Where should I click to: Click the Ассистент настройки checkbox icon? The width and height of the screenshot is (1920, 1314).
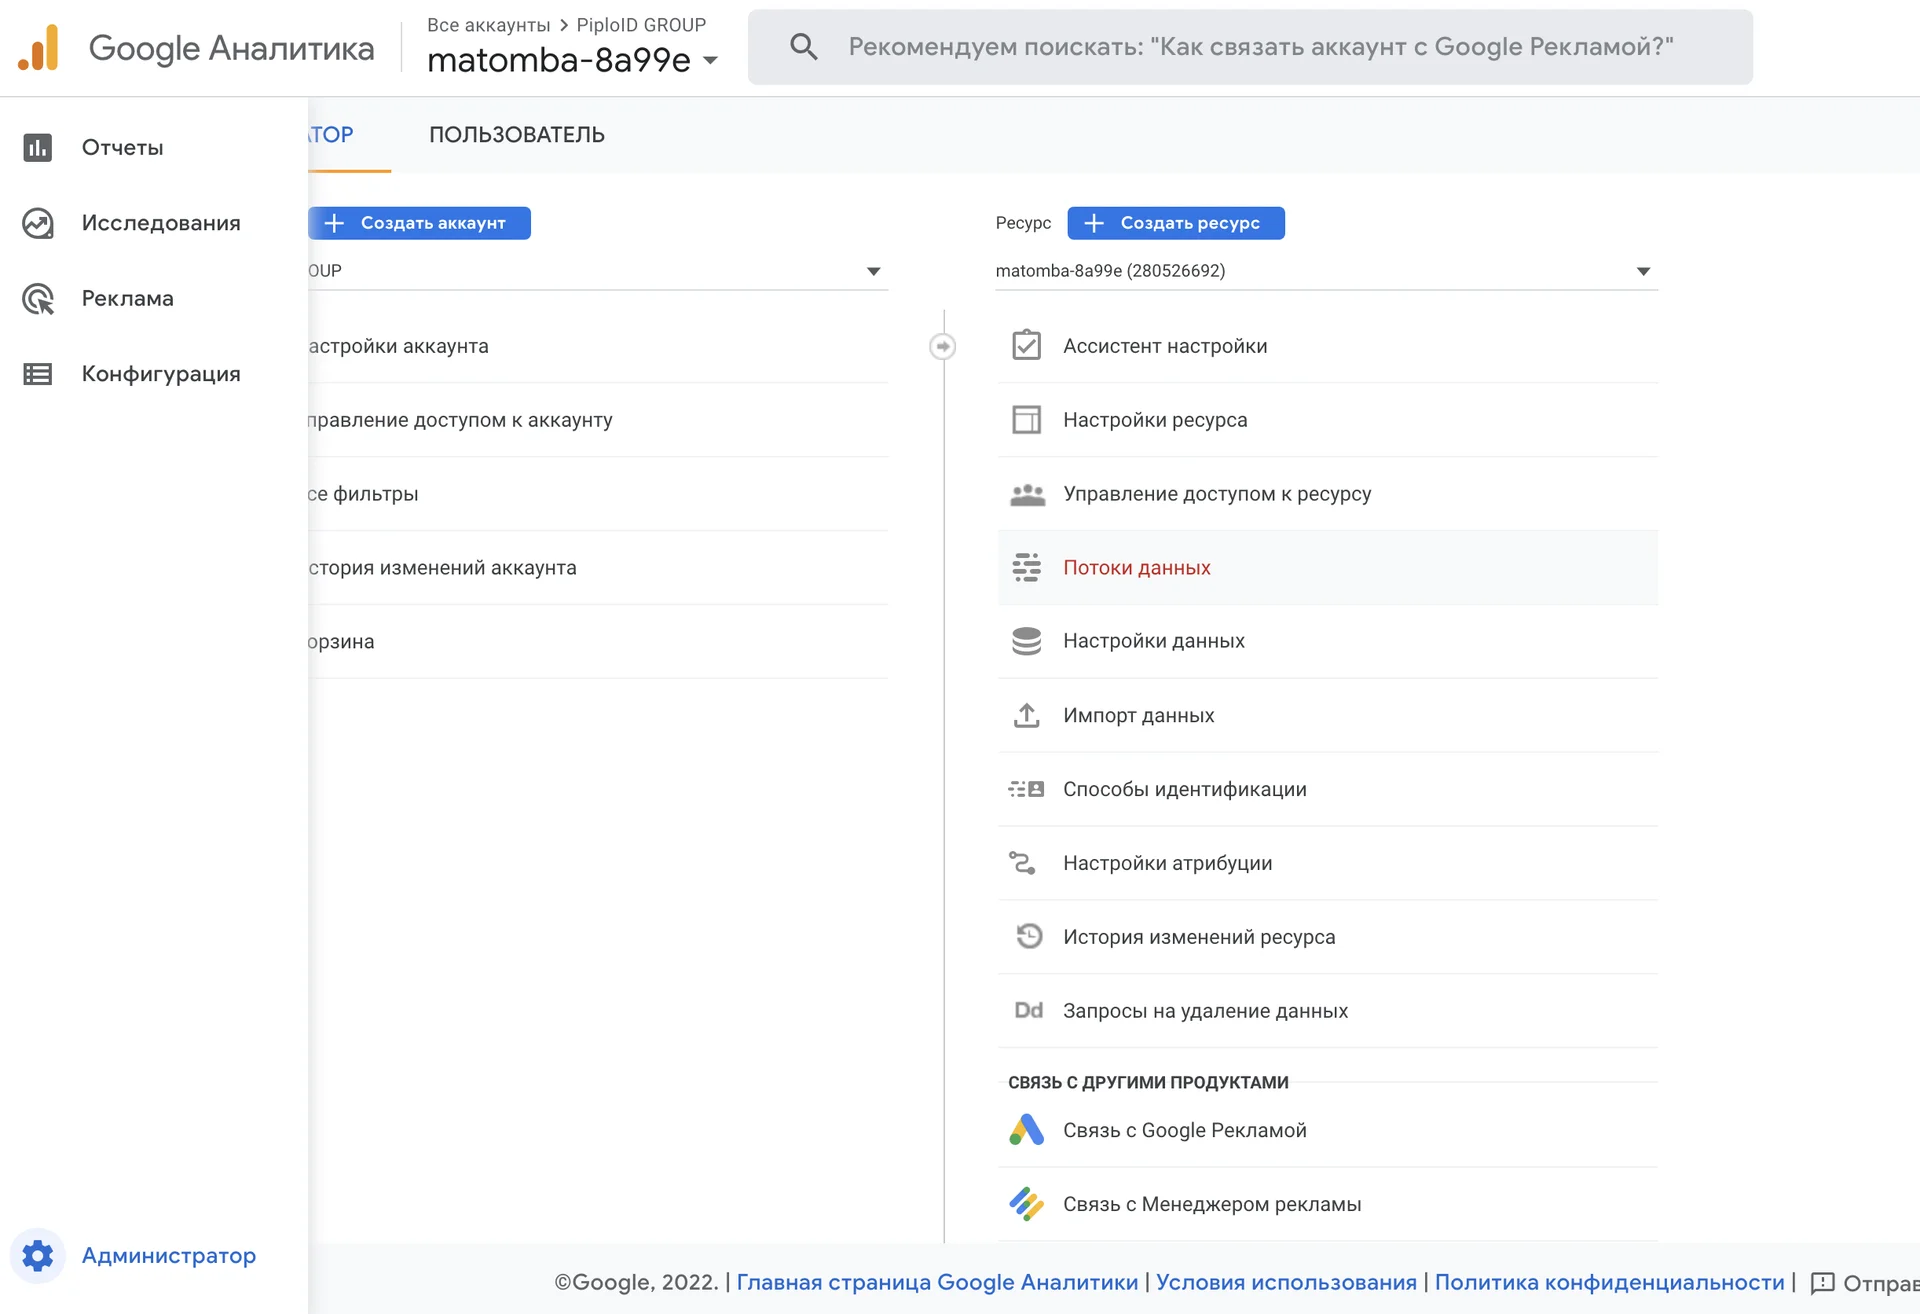coord(1026,346)
